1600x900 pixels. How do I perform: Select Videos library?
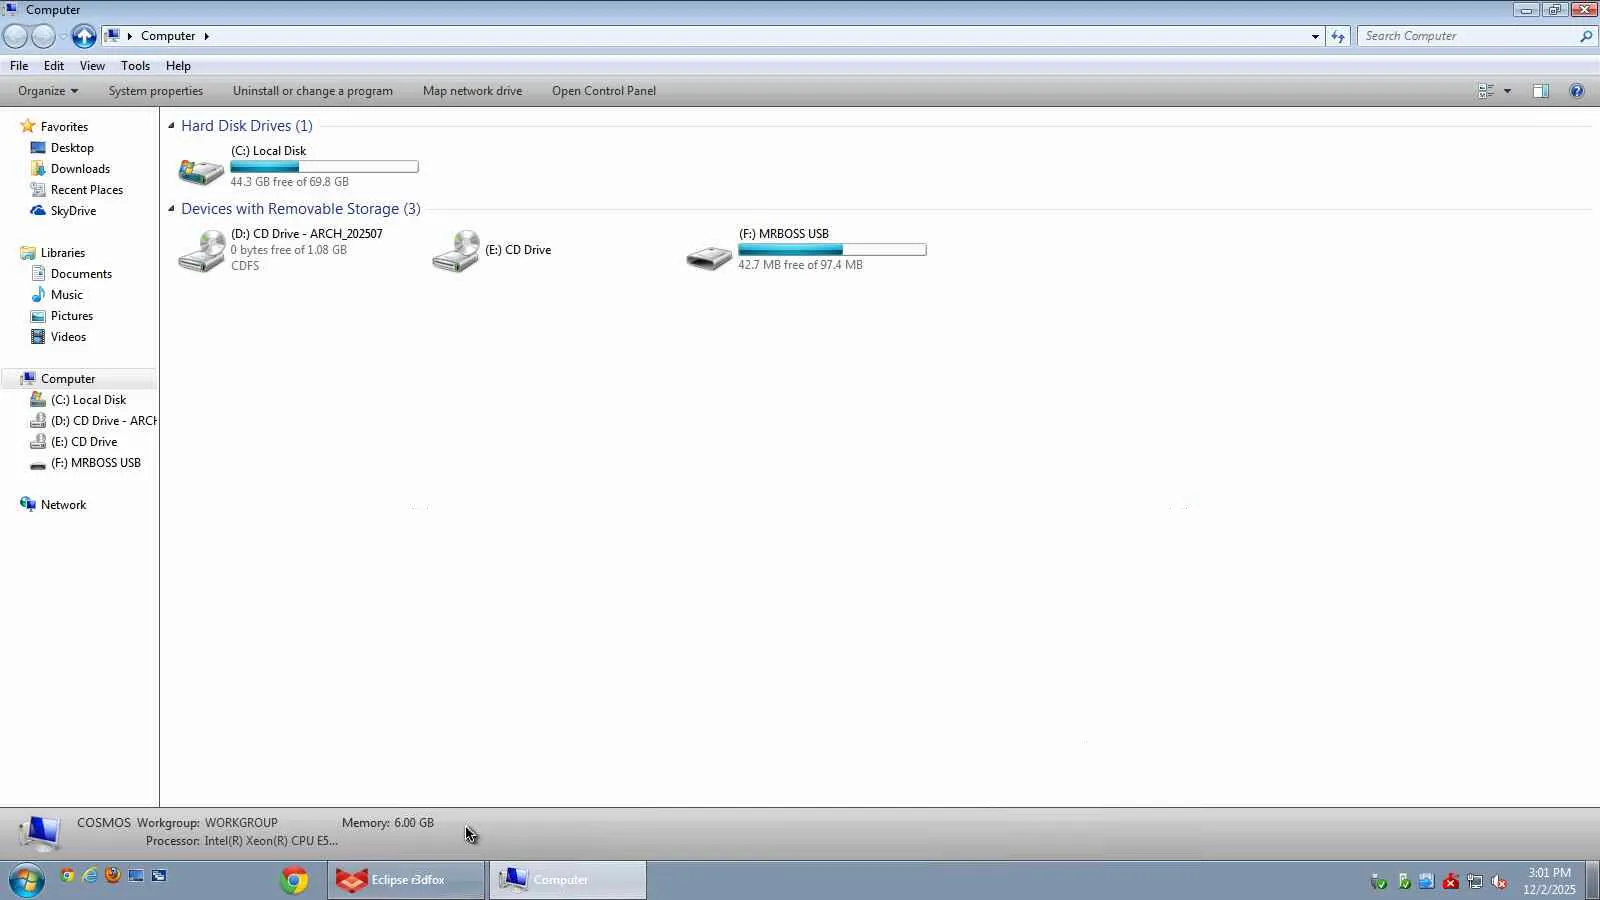(68, 337)
